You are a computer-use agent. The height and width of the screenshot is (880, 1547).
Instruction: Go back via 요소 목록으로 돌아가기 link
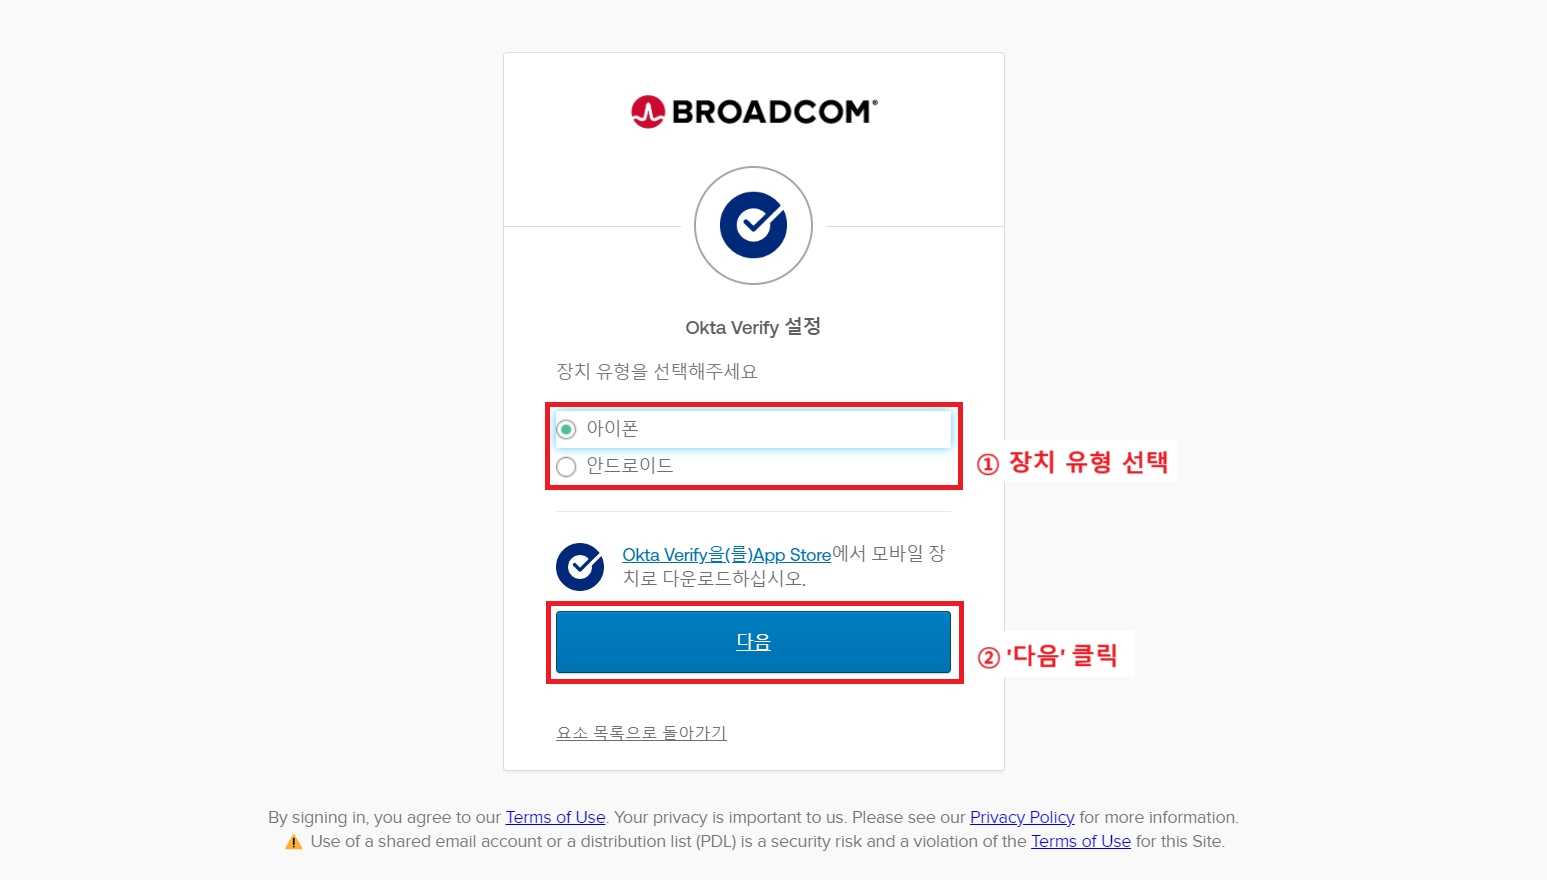pyautogui.click(x=641, y=733)
